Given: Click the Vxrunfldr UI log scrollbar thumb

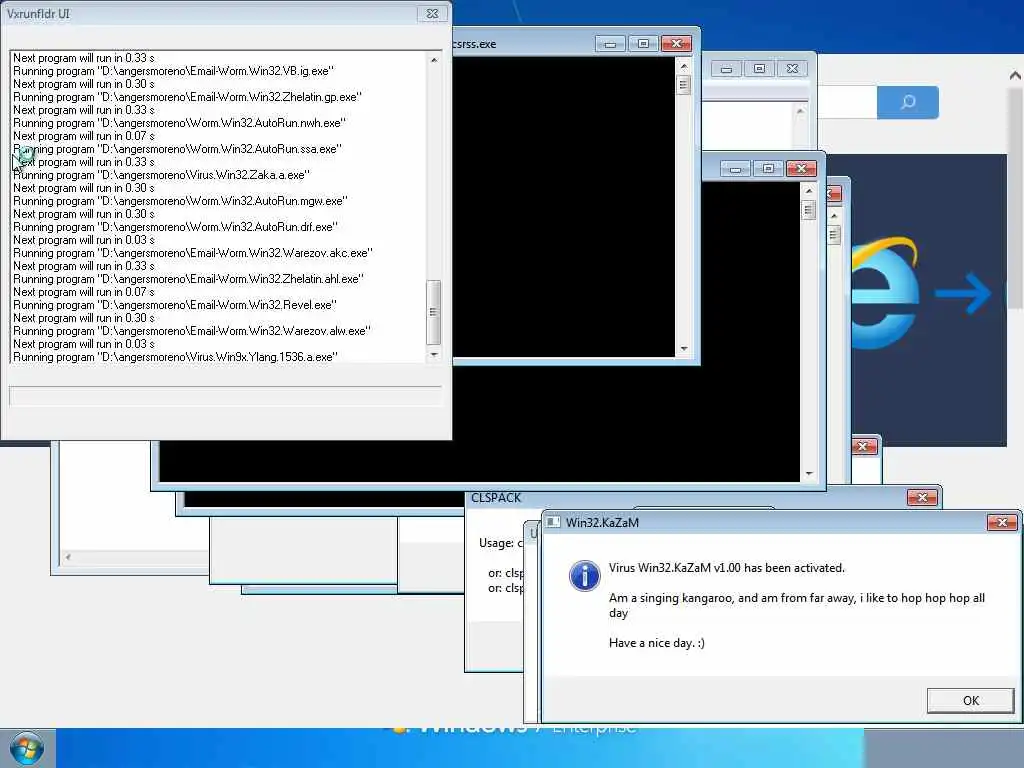Looking at the screenshot, I should pos(434,312).
